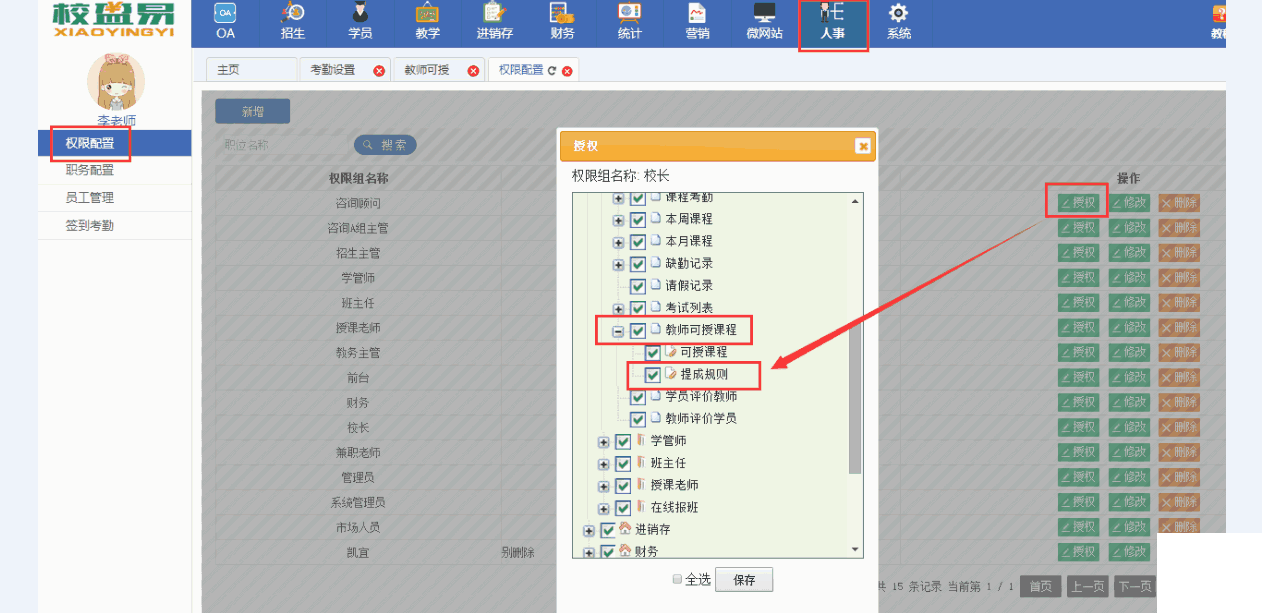Screen dimensions: 1262x613
Task: Expand the 学管师 tree node
Action: 603,442
